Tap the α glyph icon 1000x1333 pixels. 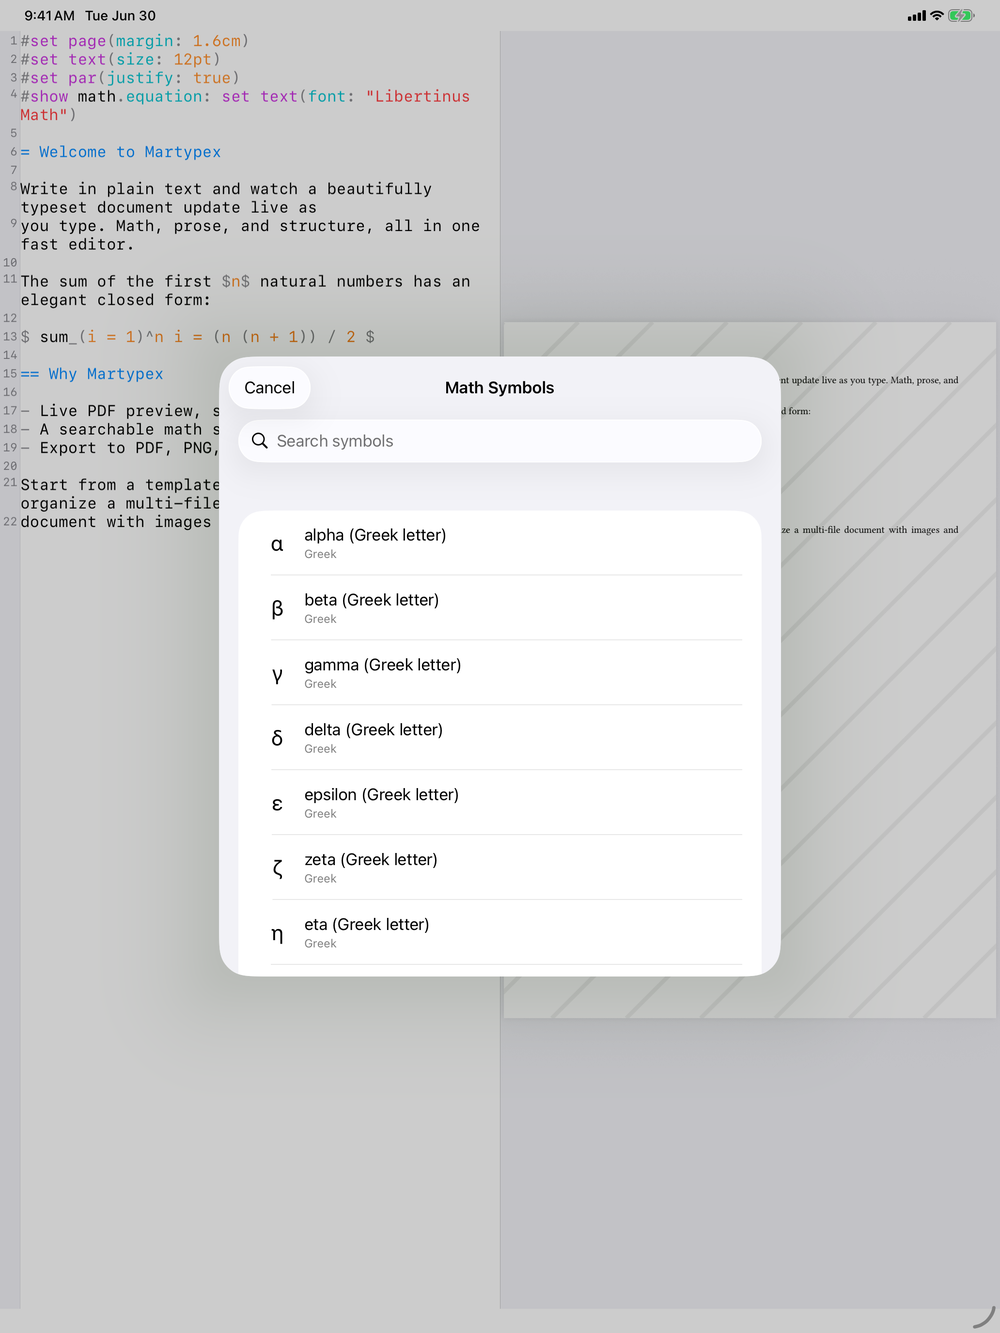pos(277,545)
